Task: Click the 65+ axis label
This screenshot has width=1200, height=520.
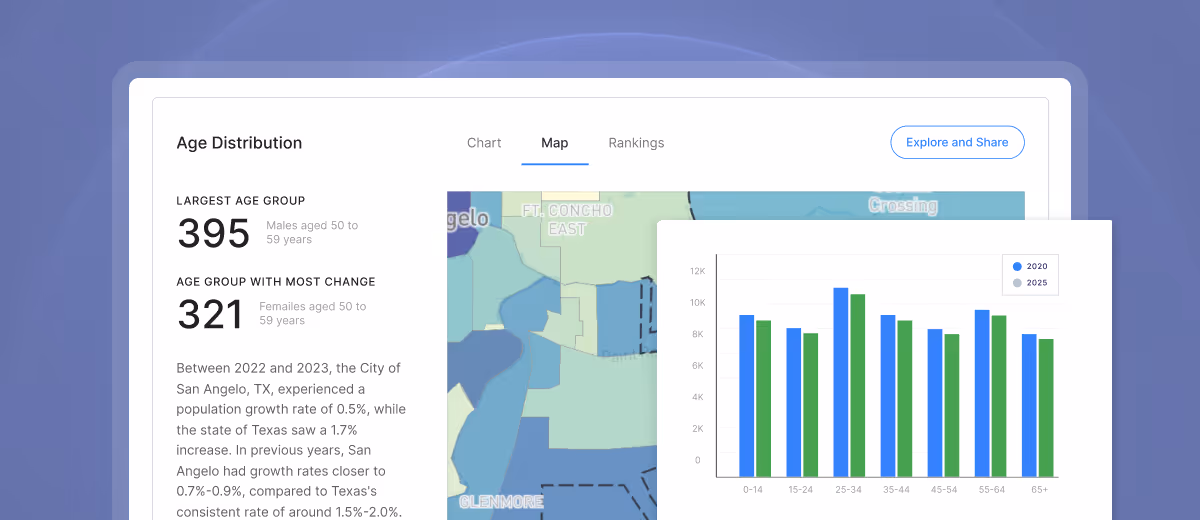Action: [1040, 490]
